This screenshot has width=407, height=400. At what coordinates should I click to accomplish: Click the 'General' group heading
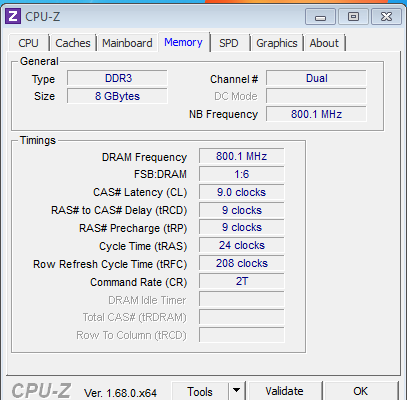click(x=39, y=61)
